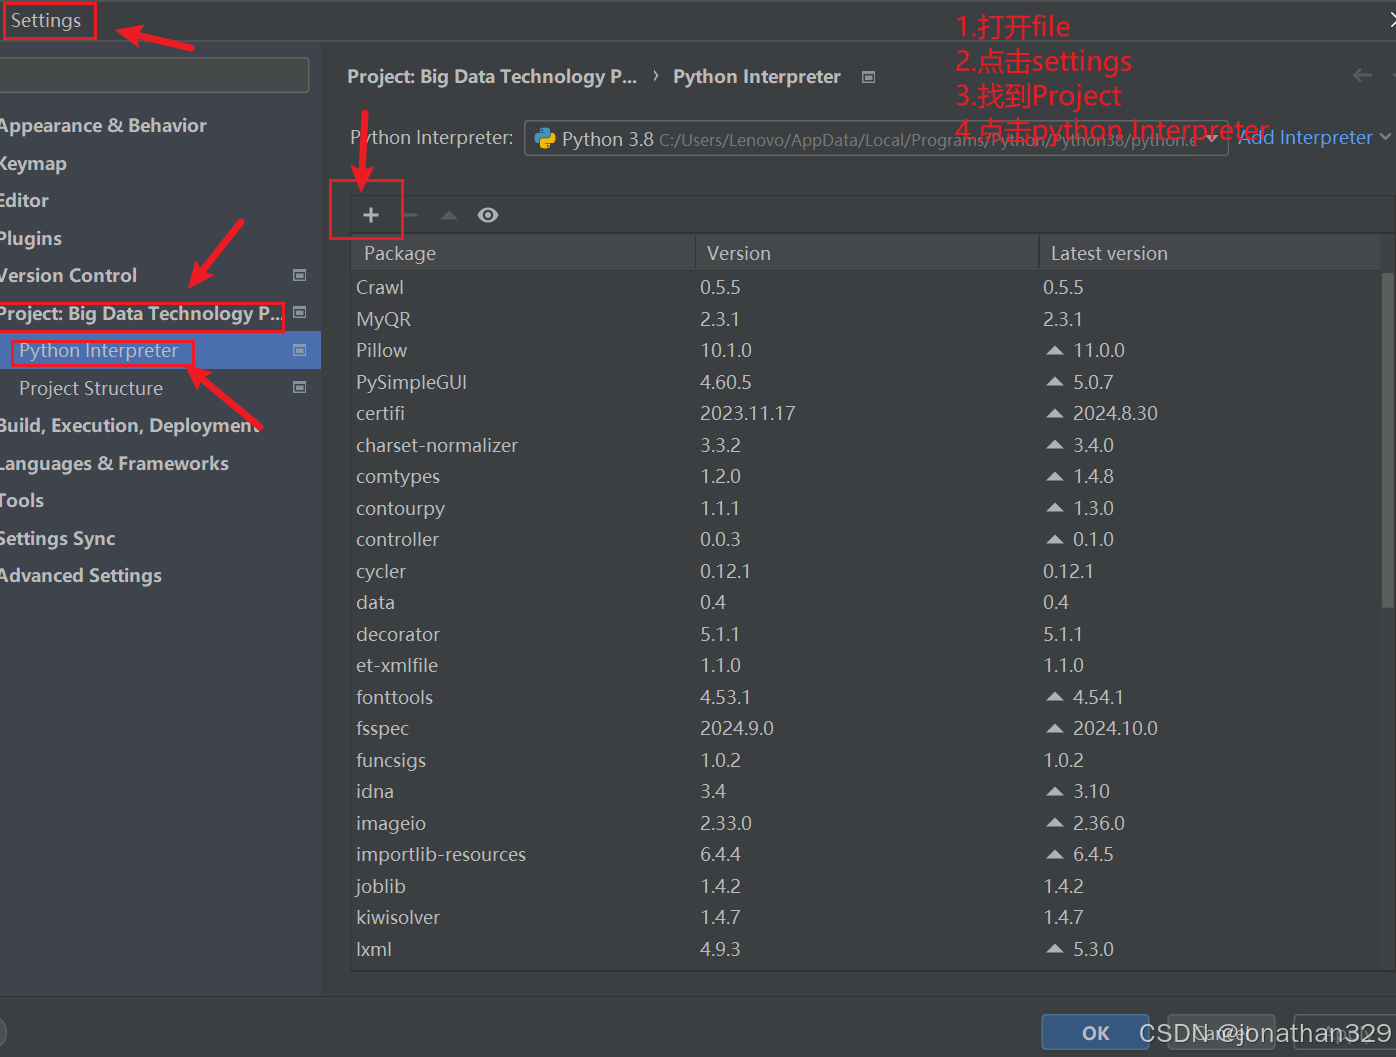The image size is (1396, 1057).
Task: Select Project Structure in sidebar
Action: tap(91, 388)
